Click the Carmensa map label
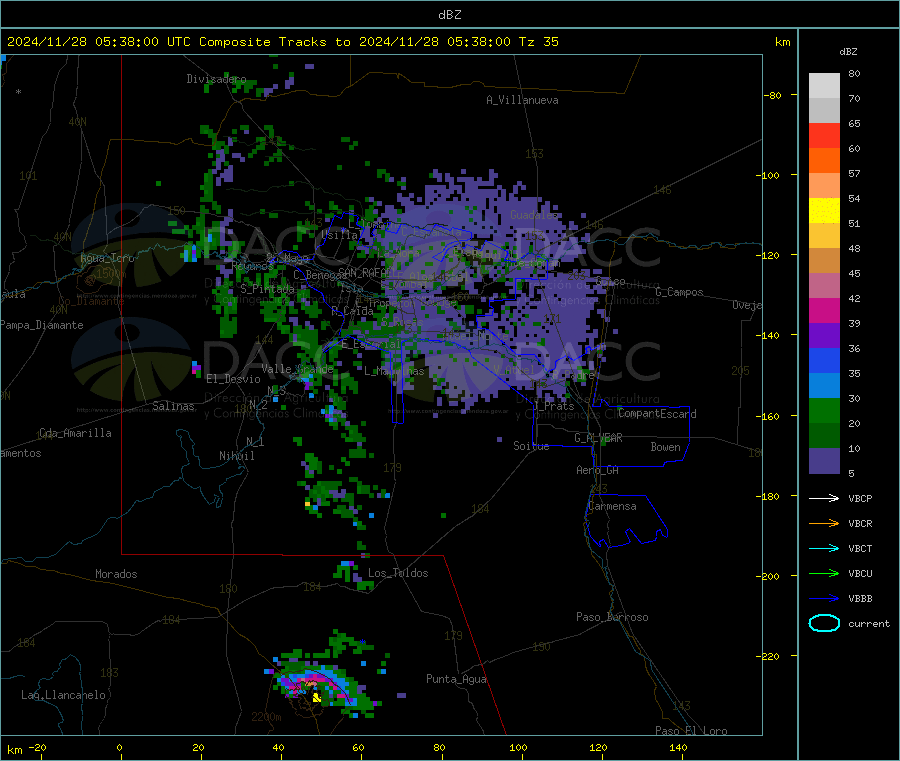900x761 pixels. [612, 506]
